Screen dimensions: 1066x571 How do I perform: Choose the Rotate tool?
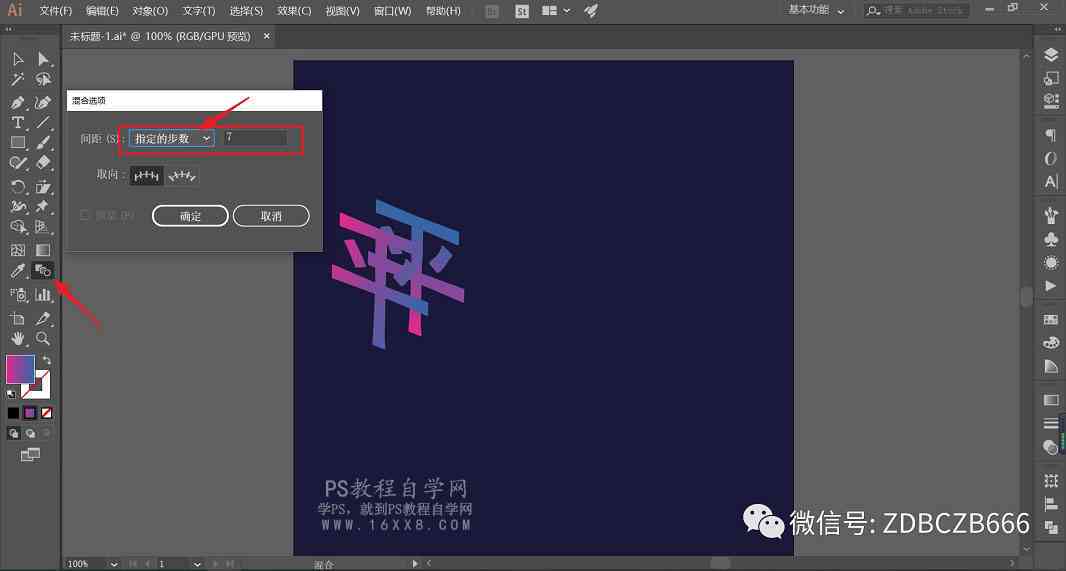[18, 186]
